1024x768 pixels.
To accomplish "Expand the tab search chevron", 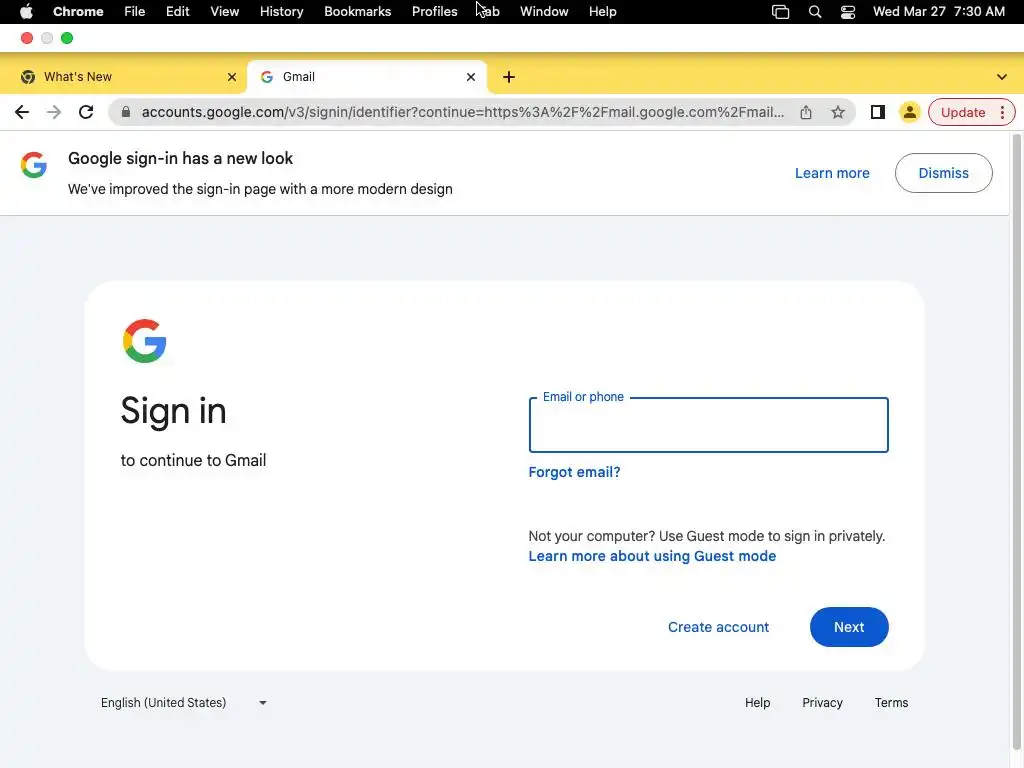I will [1002, 77].
